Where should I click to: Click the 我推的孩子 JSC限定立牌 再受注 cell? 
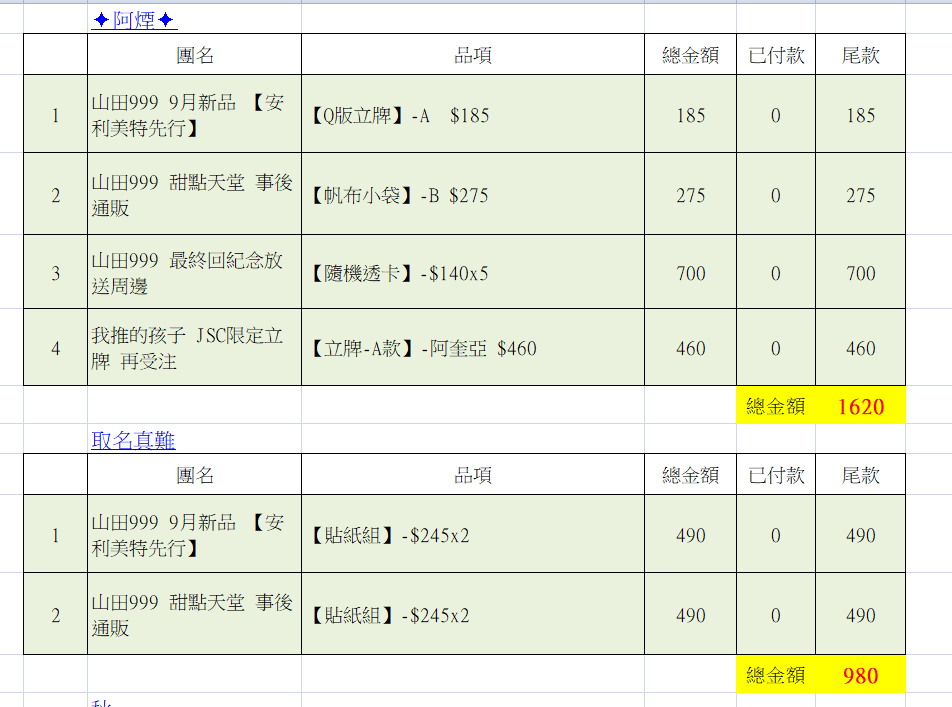click(x=194, y=347)
